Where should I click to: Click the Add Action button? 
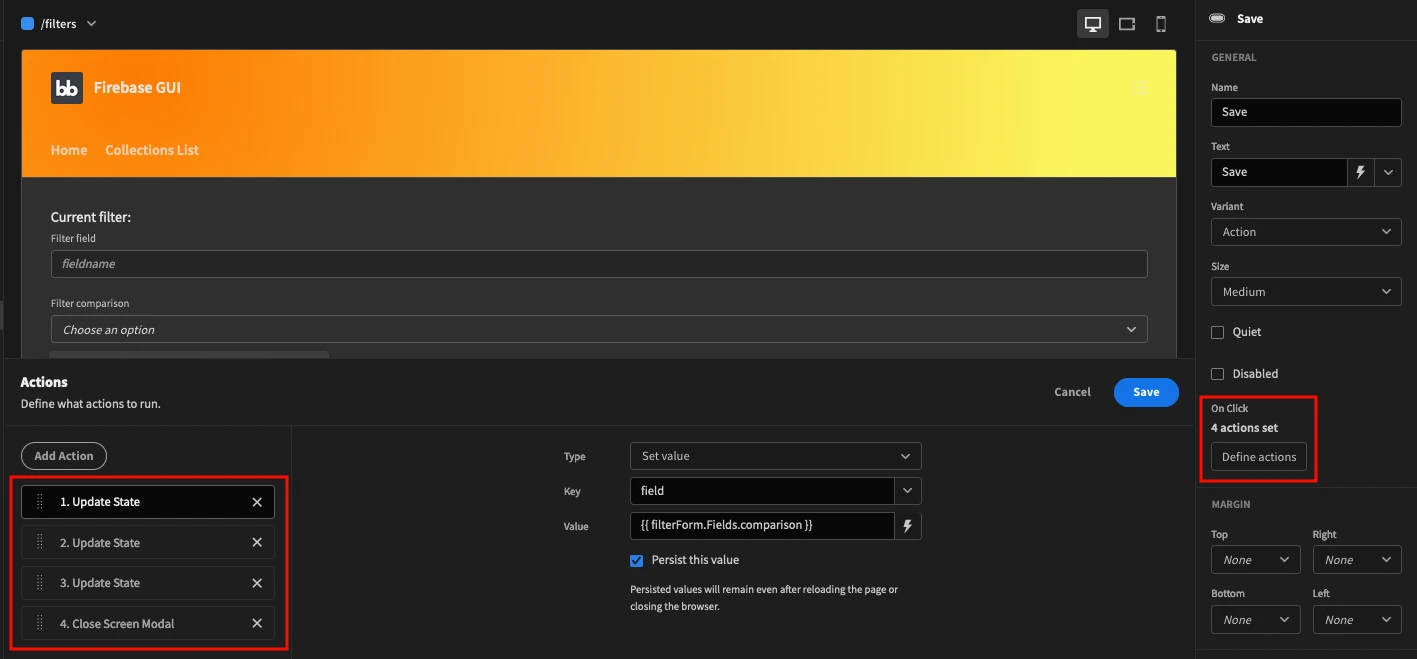pyautogui.click(x=64, y=456)
